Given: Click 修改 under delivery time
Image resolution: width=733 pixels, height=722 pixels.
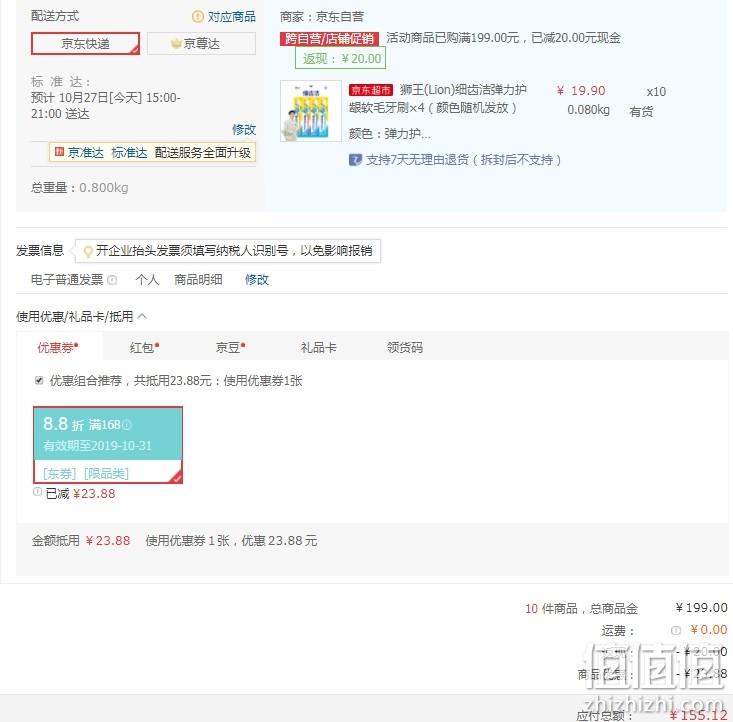Looking at the screenshot, I should click(244, 130).
